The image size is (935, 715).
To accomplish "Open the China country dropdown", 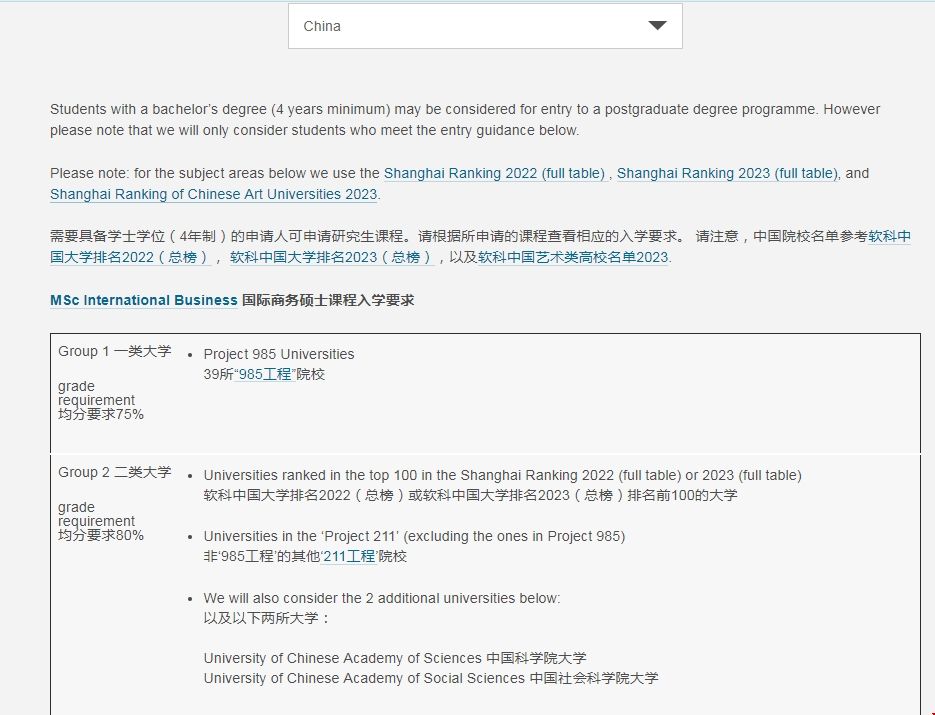I will pos(483,26).
